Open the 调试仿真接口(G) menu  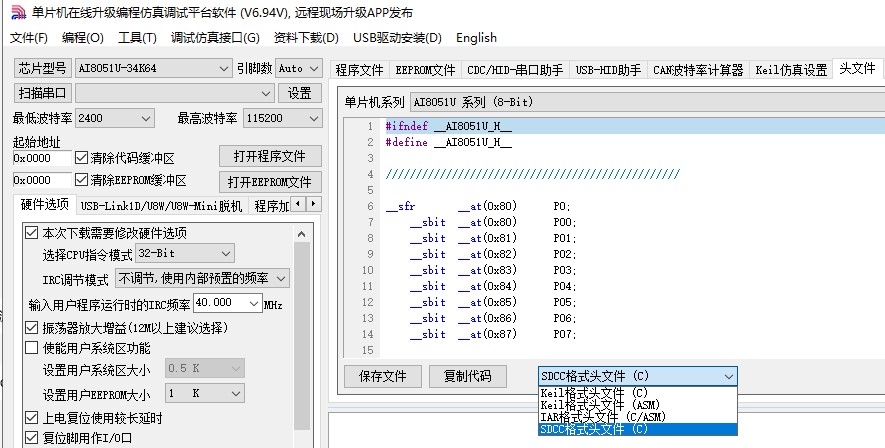point(215,38)
